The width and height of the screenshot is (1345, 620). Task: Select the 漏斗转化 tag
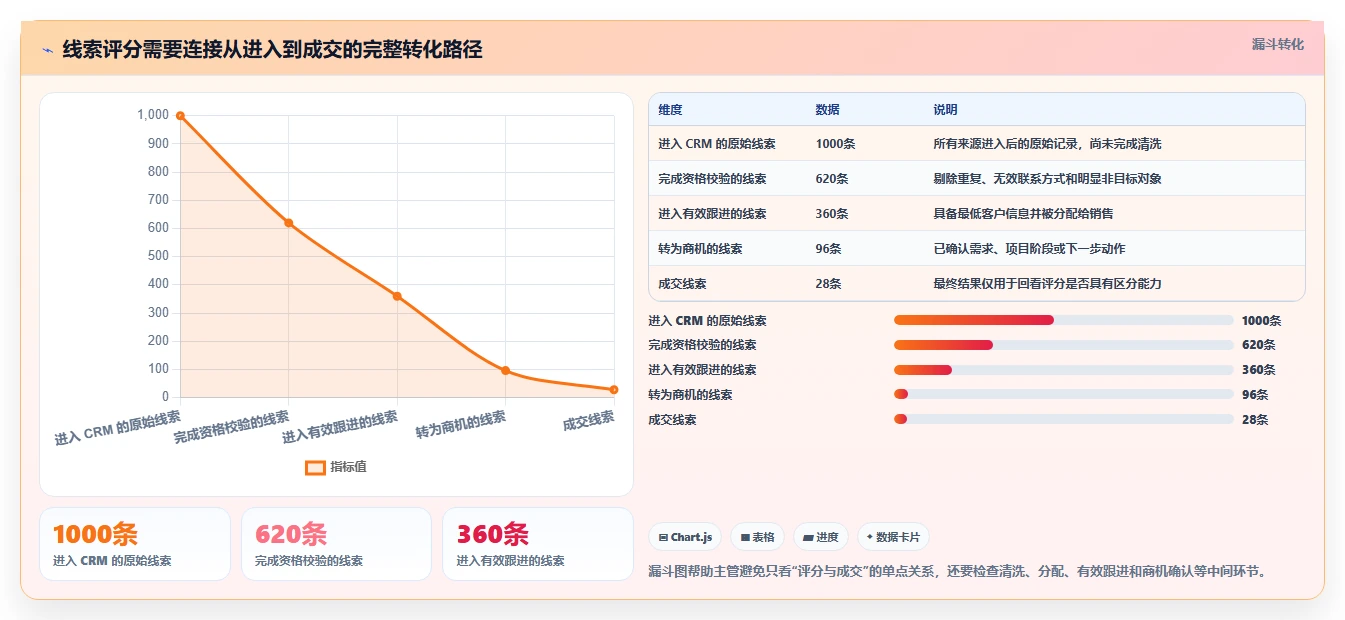1277,44
